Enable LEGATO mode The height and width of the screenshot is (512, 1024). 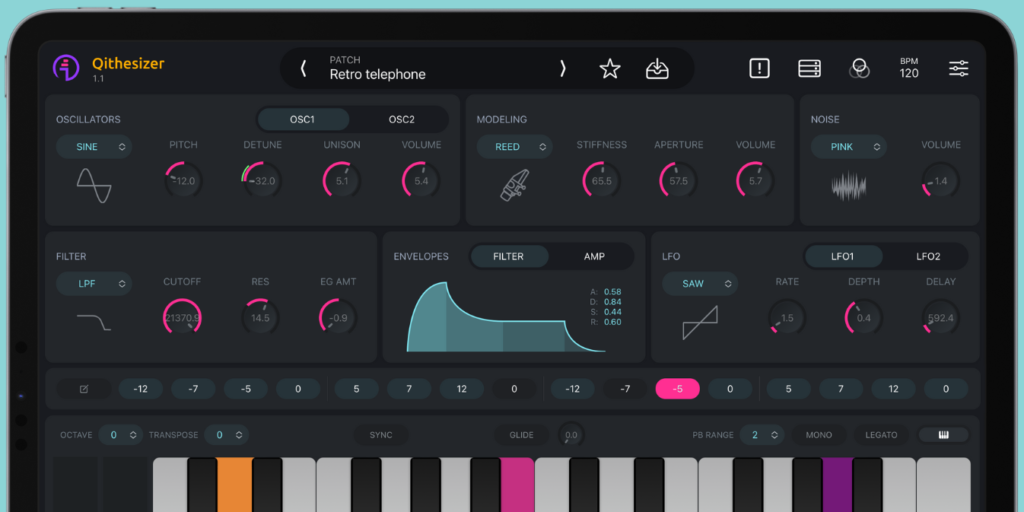pyautogui.click(x=882, y=435)
